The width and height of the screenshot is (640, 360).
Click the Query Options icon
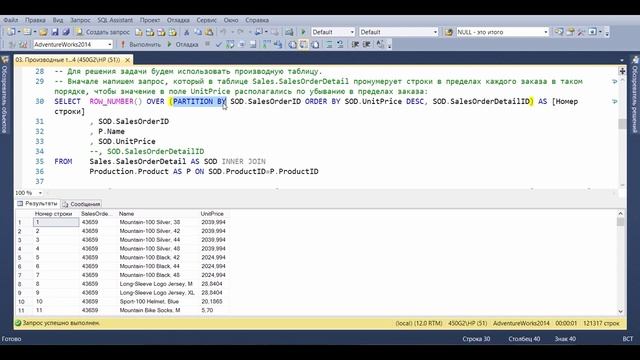coord(242,44)
